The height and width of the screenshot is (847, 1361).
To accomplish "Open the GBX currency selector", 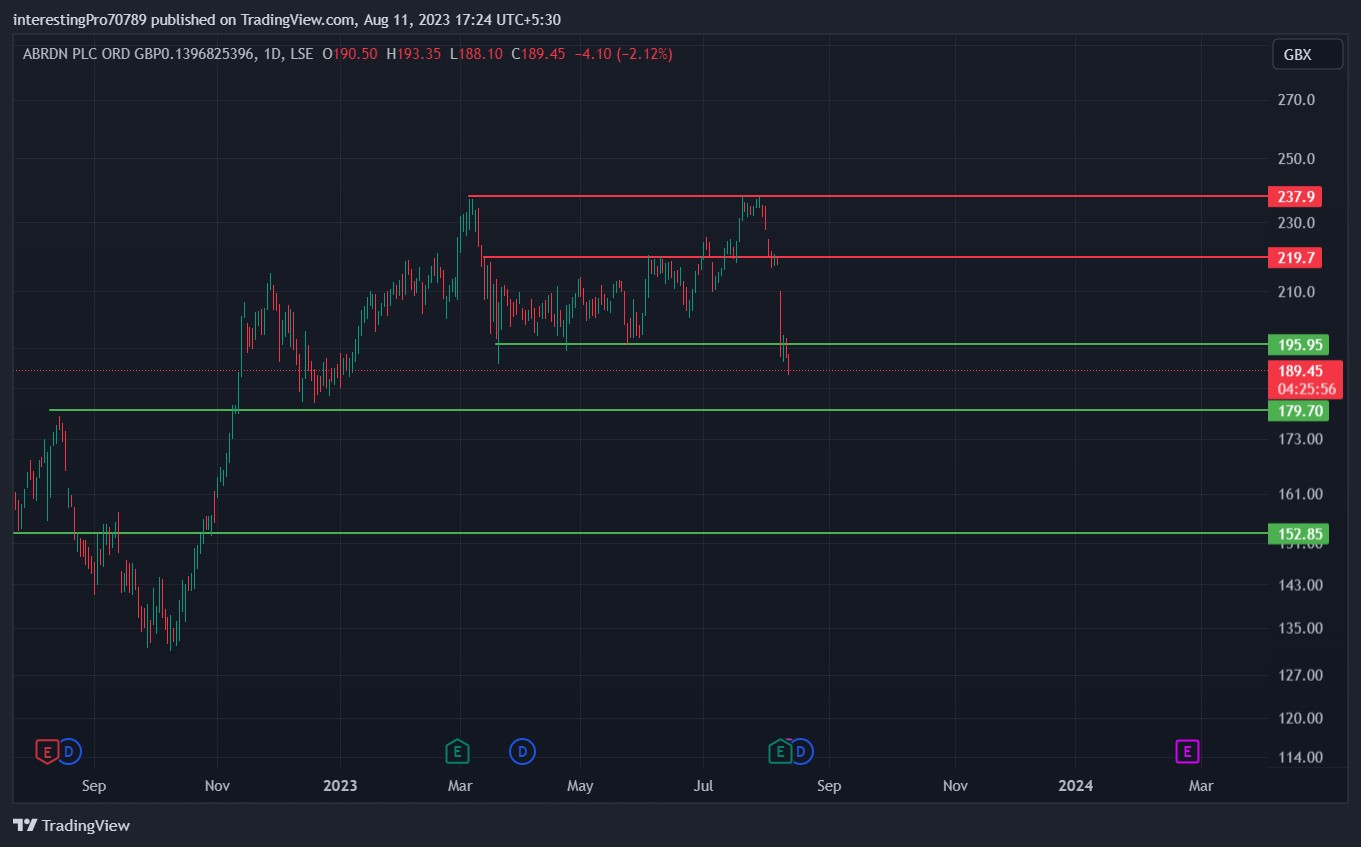I will (1307, 55).
